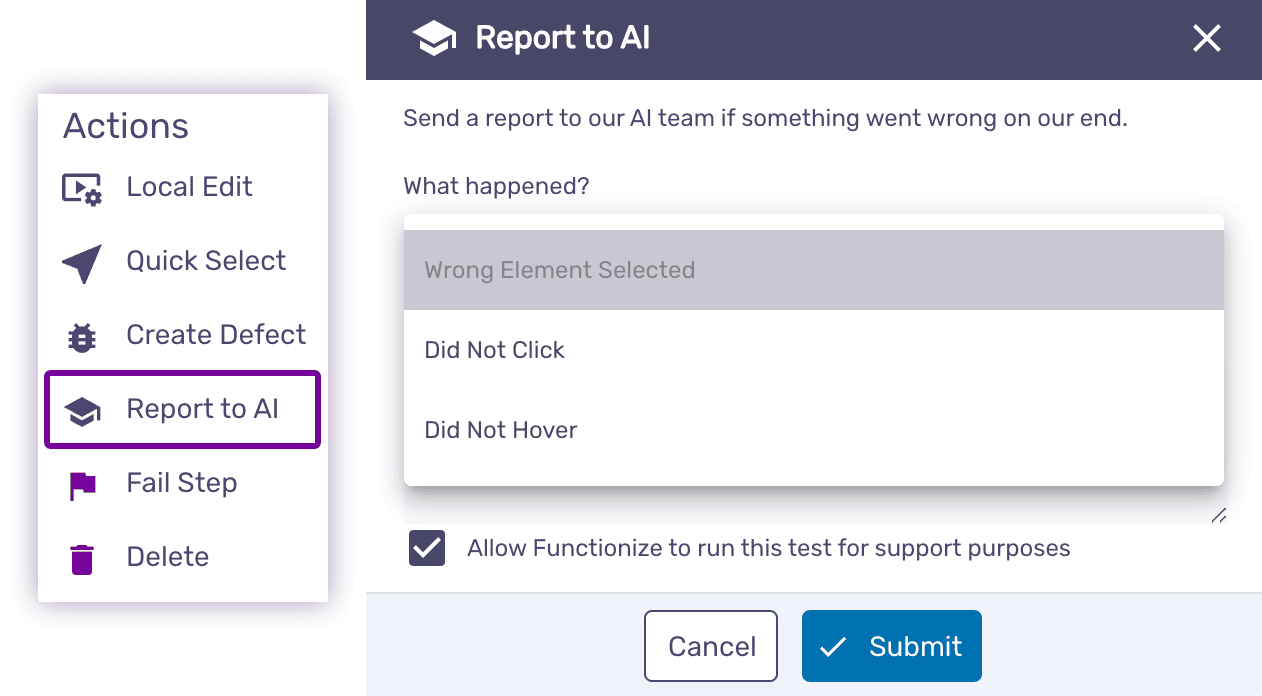Click the Delete trash can icon

pyautogui.click(x=82, y=559)
